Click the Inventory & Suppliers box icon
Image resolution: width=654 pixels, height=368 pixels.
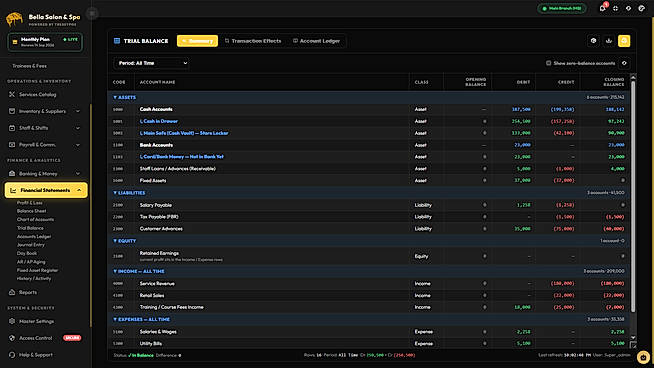pyautogui.click(x=12, y=111)
